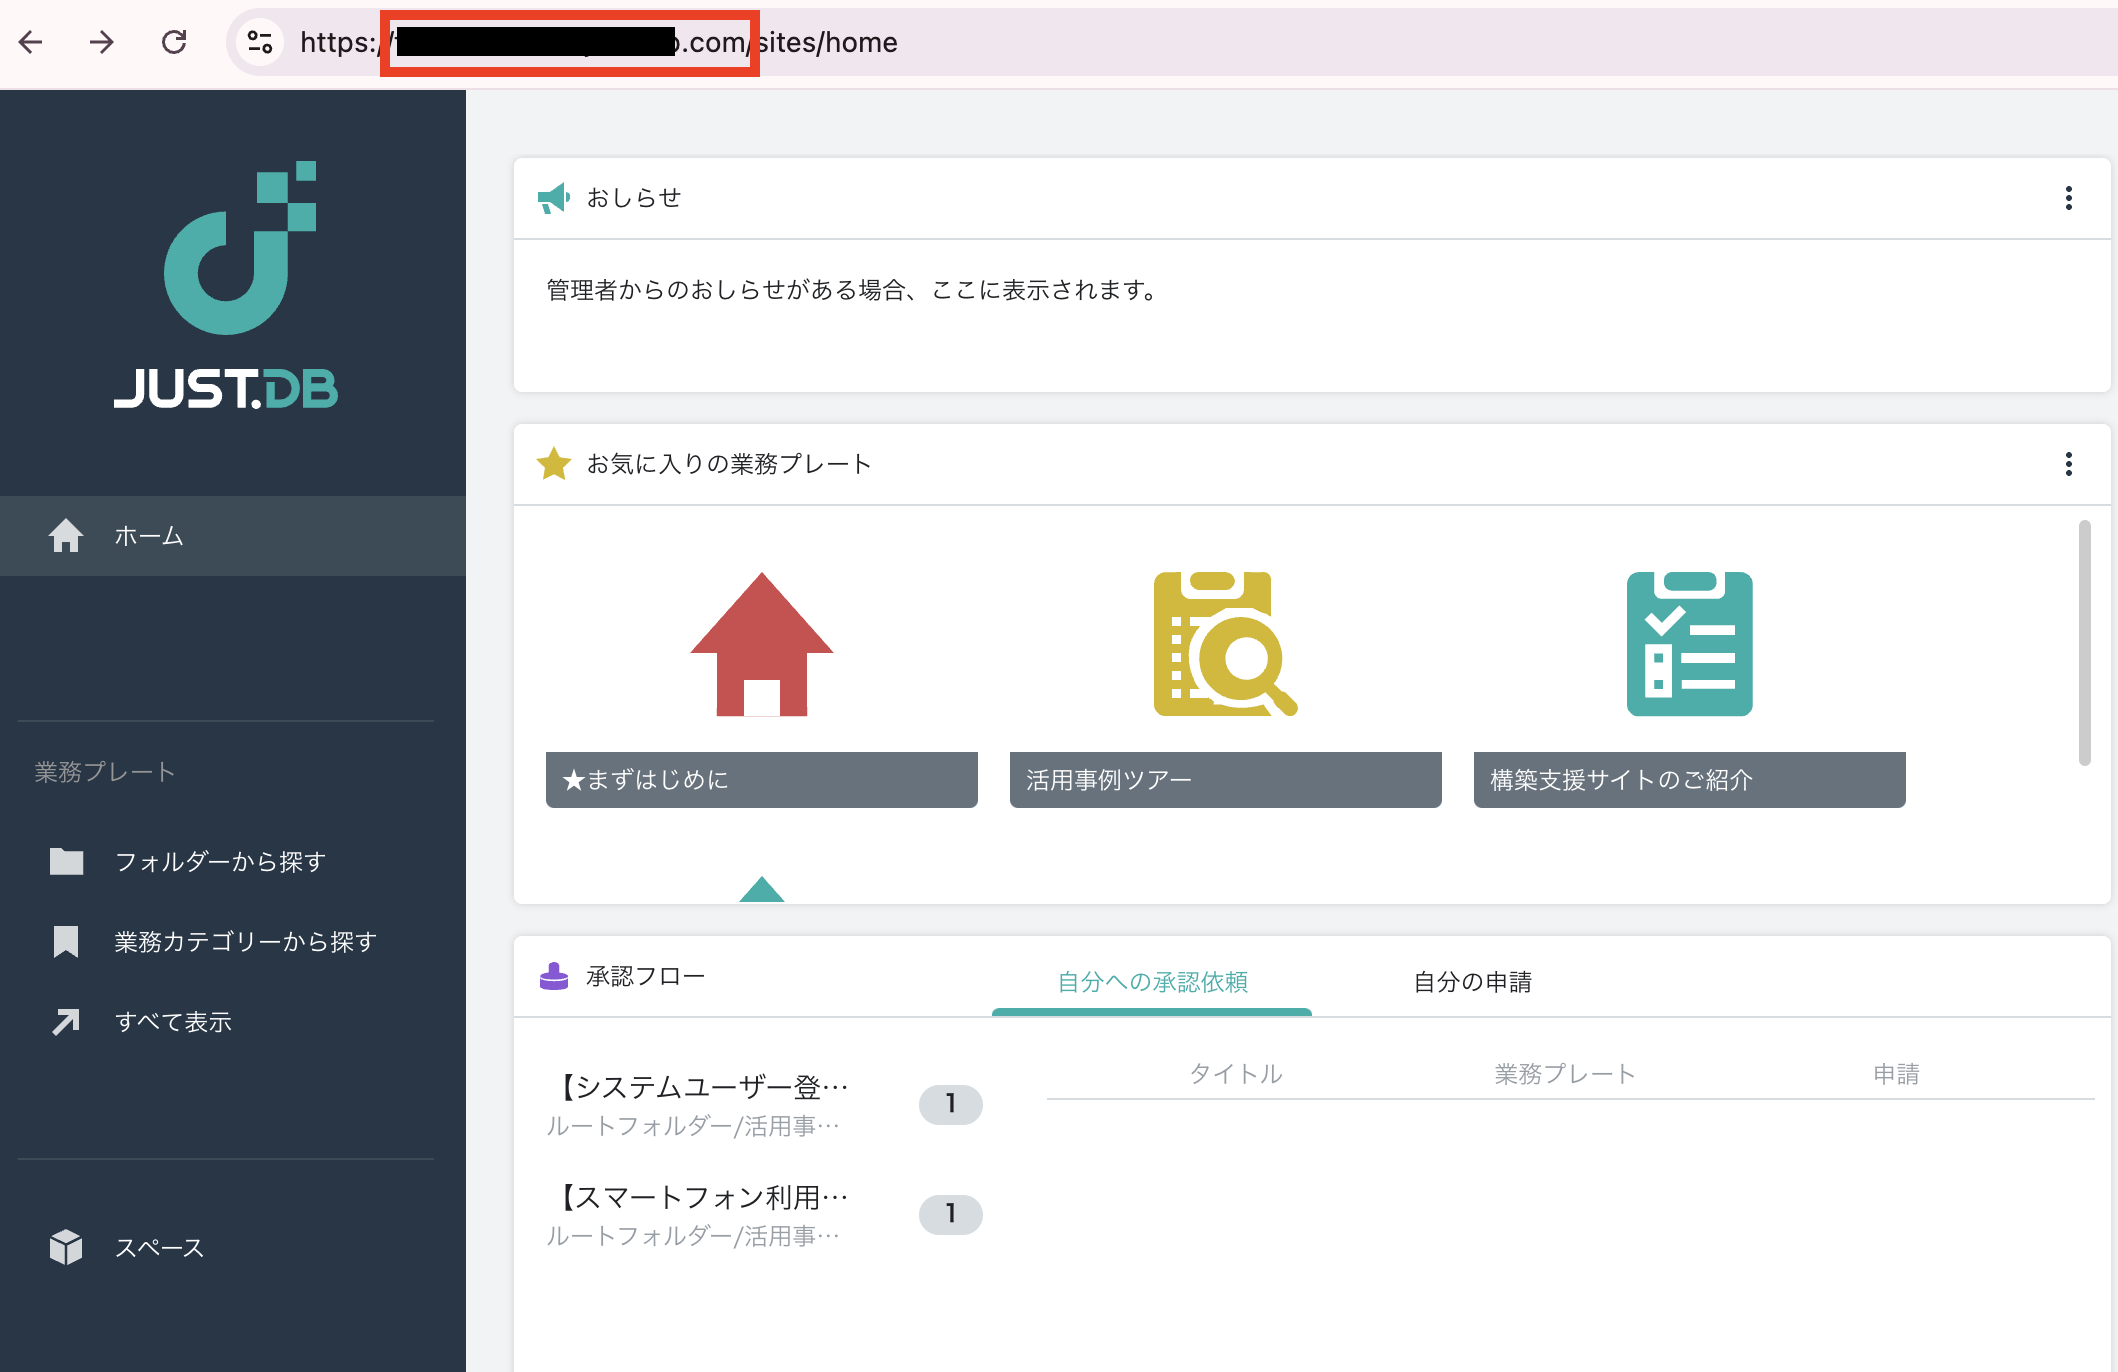The width and height of the screenshot is (2118, 1372).
Task: Select ホーム in the sidebar
Action: coord(148,536)
